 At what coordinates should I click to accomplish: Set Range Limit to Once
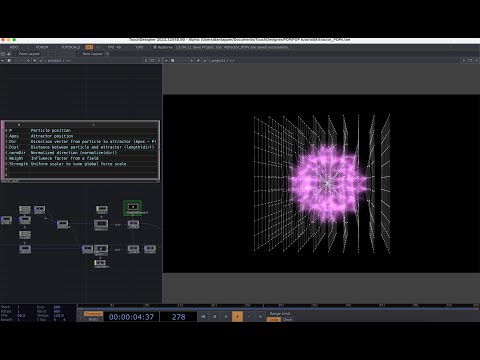287,319
